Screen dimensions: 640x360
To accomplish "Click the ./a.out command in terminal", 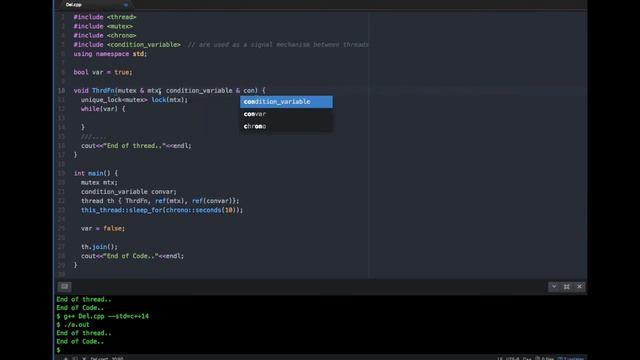I will 73,325.
